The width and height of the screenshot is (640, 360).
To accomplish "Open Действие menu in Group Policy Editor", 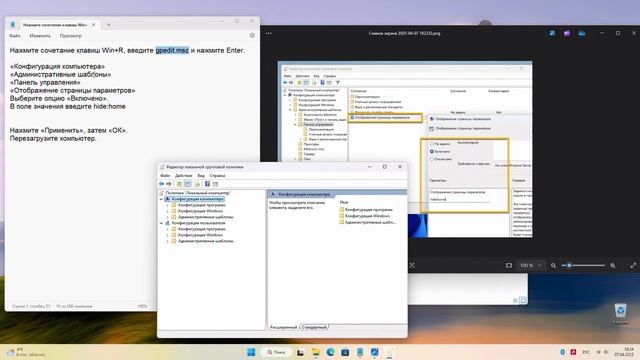I will point(183,176).
